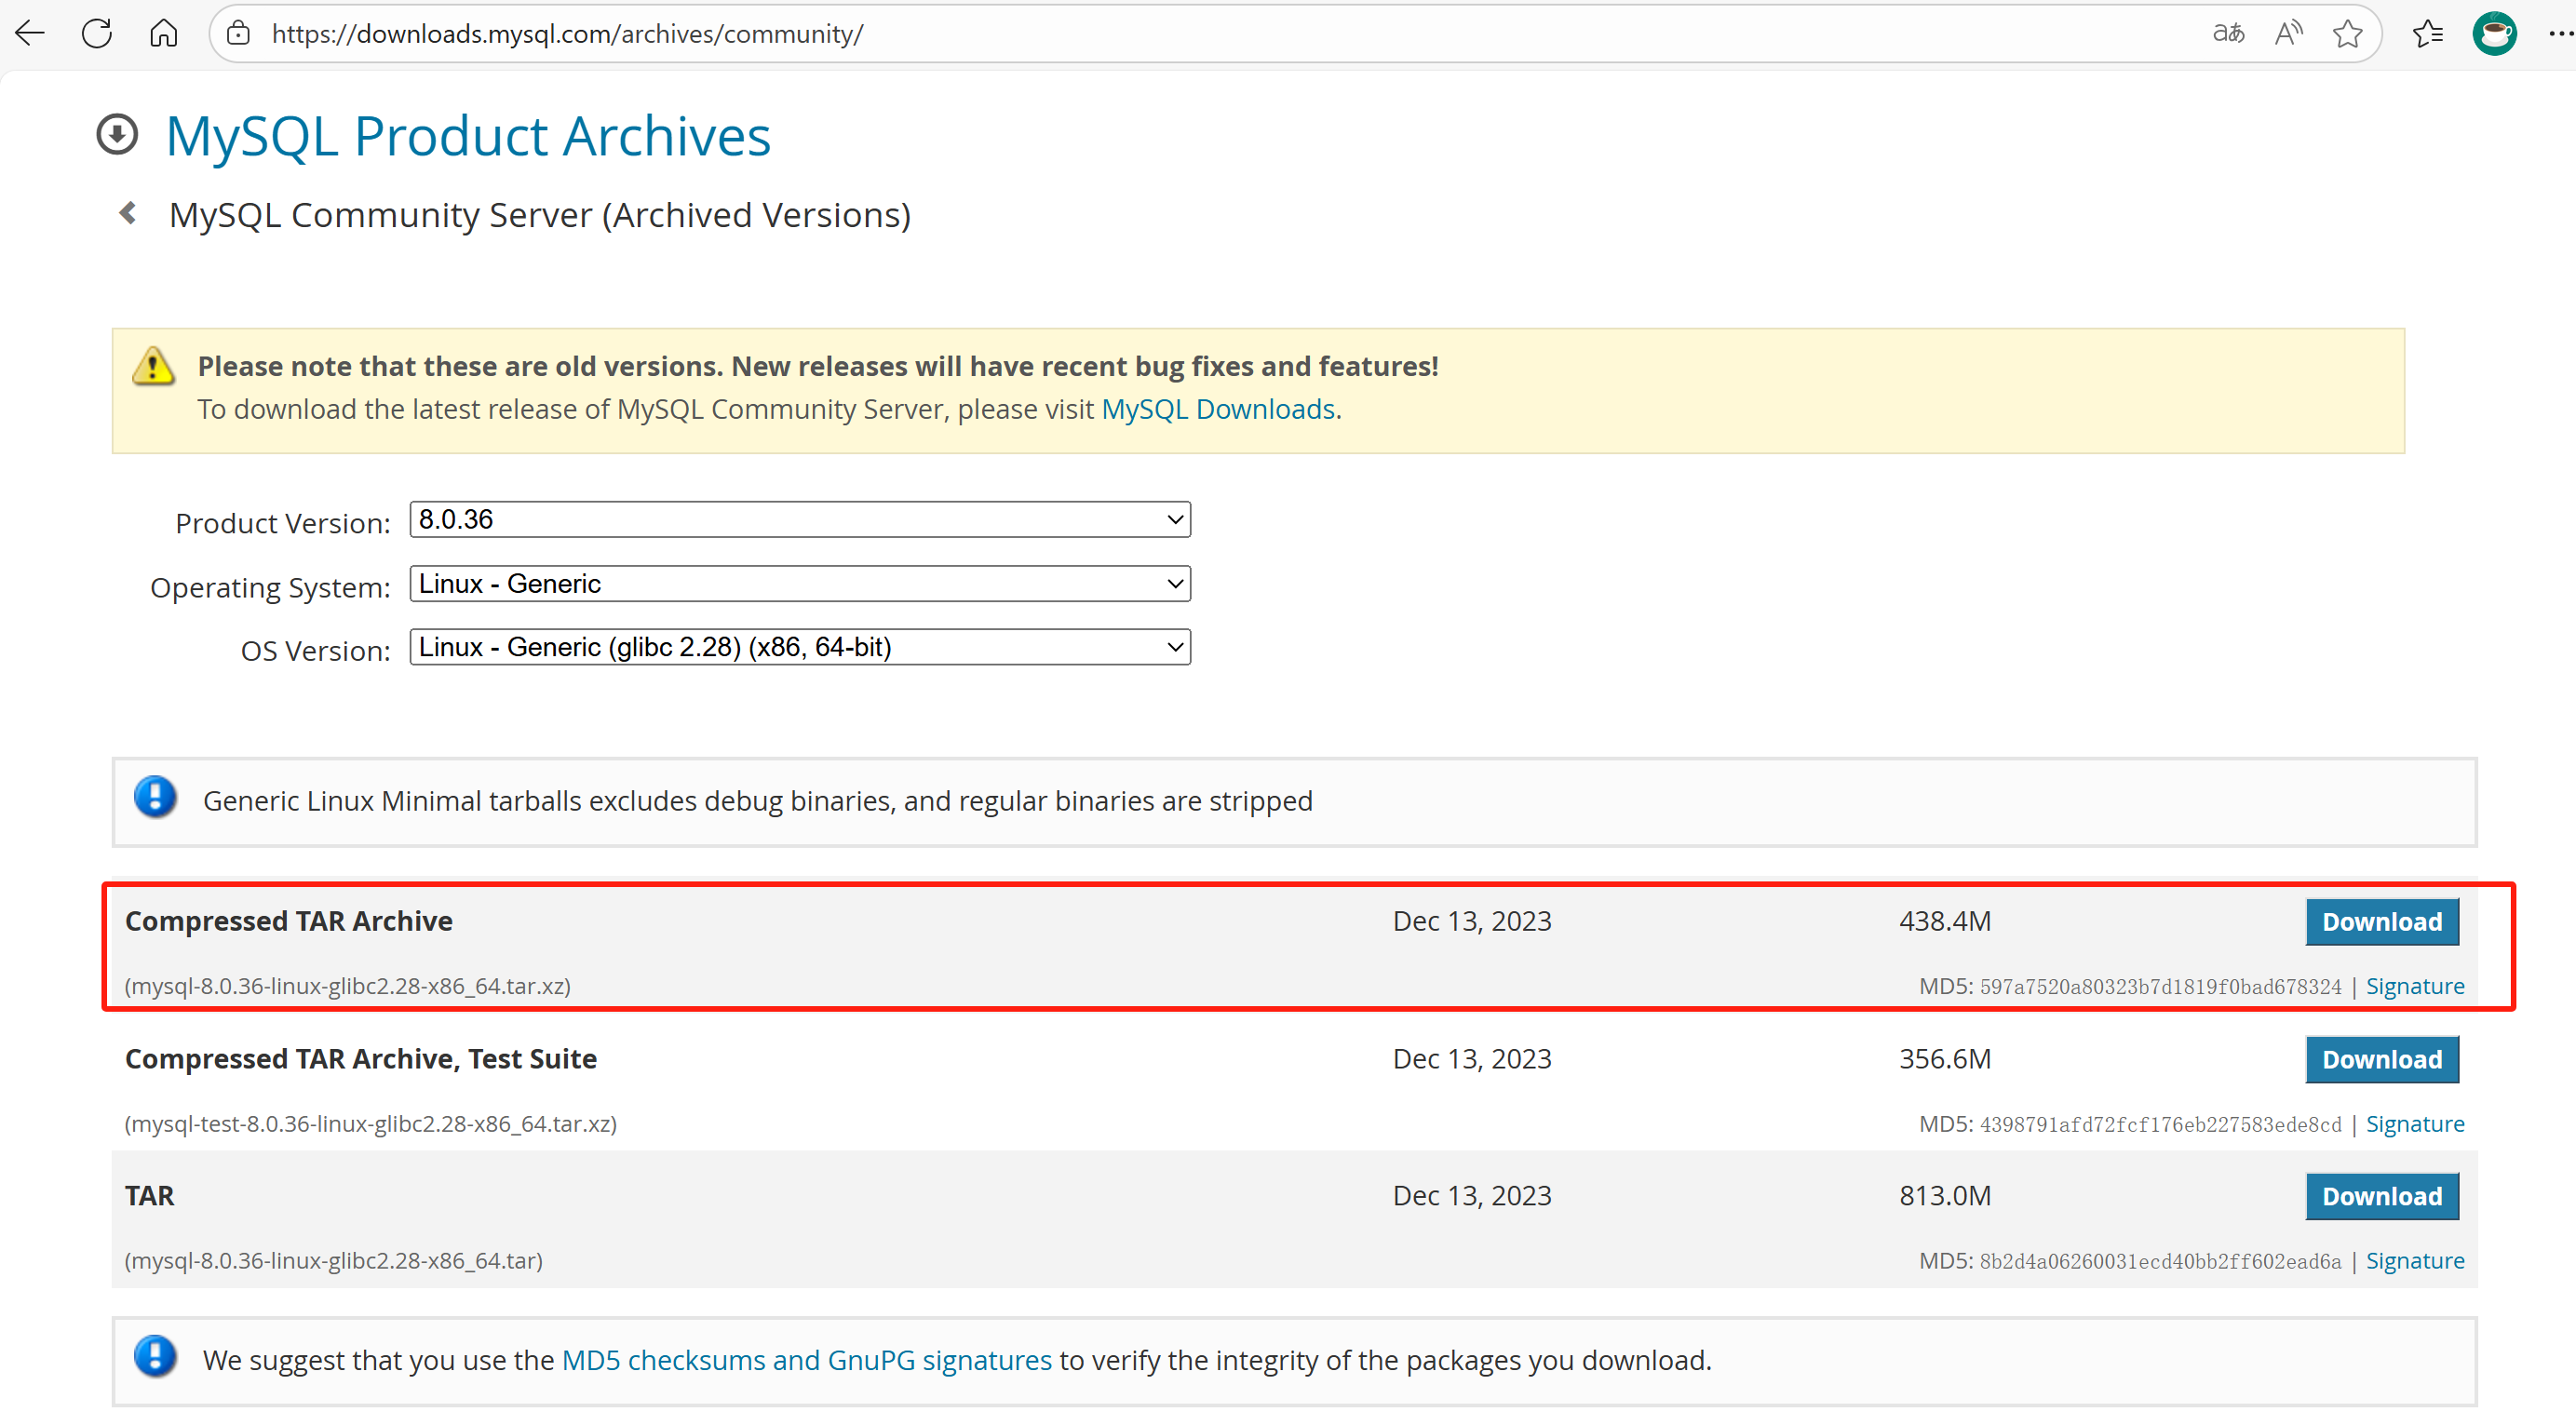Open Signature link for Compressed TAR Archive
The height and width of the screenshot is (1425, 2576).
tap(2414, 987)
